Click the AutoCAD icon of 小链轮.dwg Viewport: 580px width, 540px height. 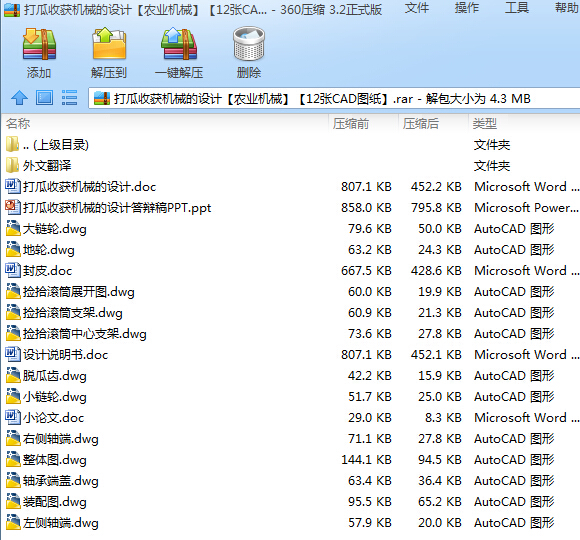[13, 396]
